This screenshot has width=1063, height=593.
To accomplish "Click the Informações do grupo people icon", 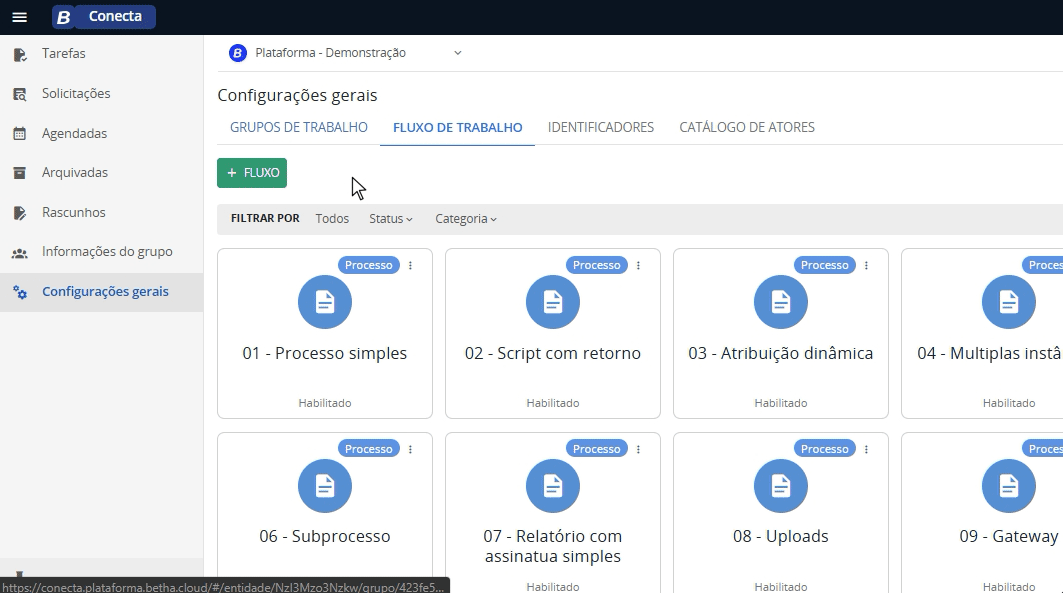I will coord(20,253).
